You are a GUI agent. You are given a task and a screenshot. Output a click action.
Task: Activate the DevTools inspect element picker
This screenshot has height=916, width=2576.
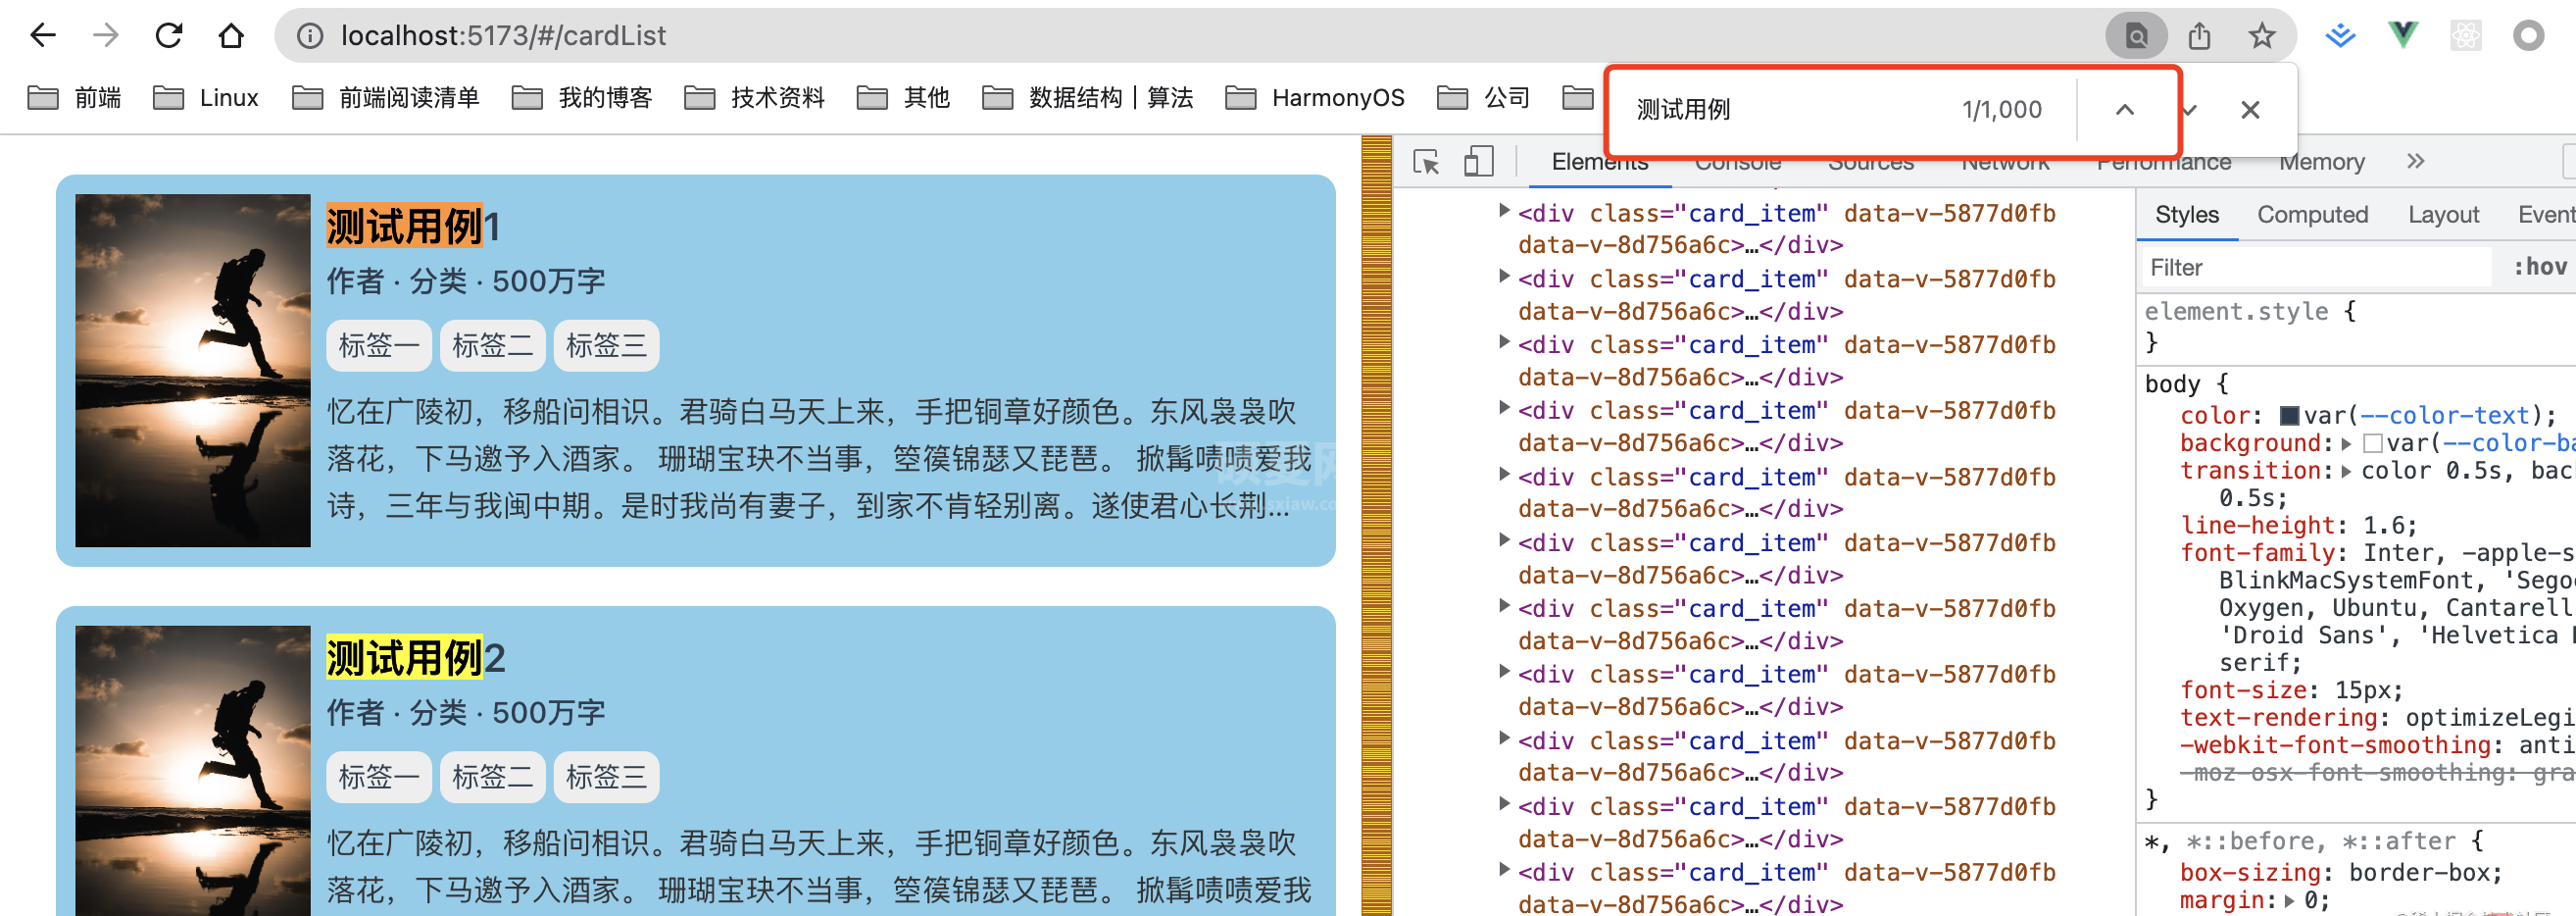click(1426, 161)
